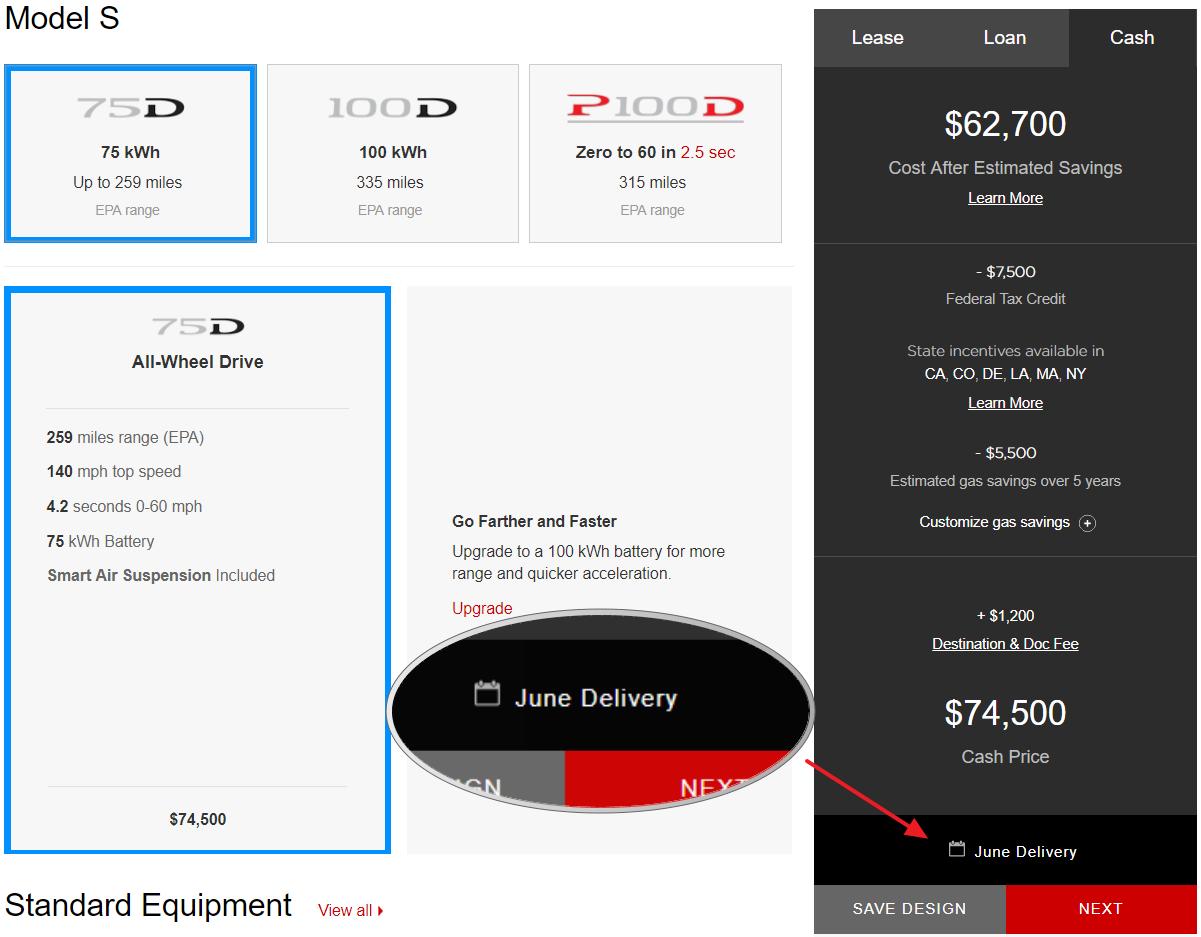Expand Customize gas savings plus icon
1201x937 pixels.
1087,523
